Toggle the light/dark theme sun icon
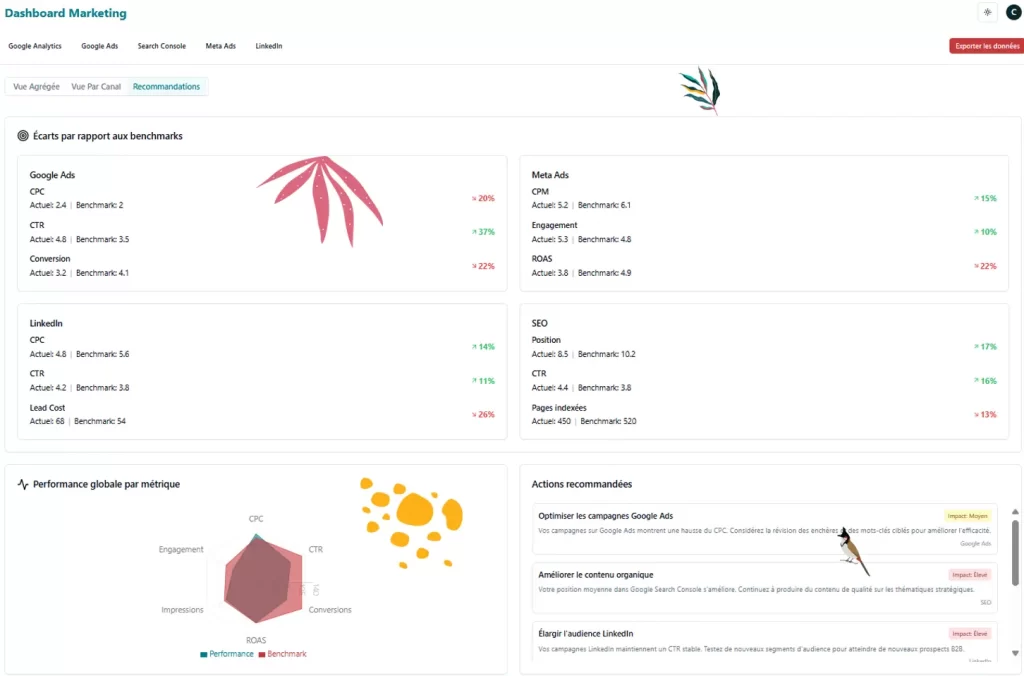 click(987, 13)
